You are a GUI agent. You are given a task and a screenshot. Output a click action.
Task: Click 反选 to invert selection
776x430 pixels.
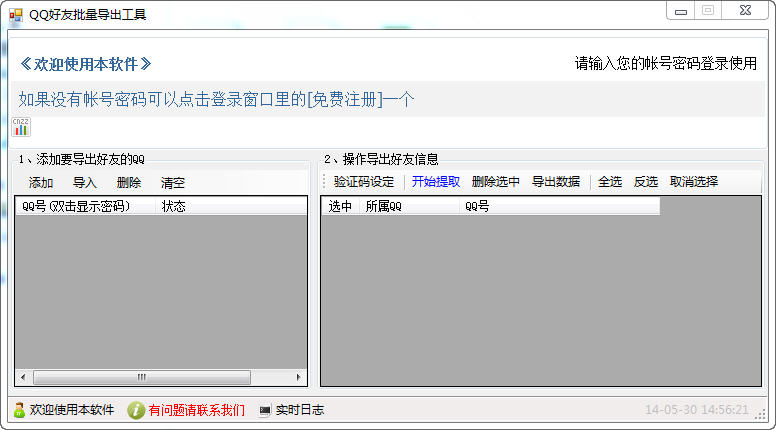pos(646,182)
